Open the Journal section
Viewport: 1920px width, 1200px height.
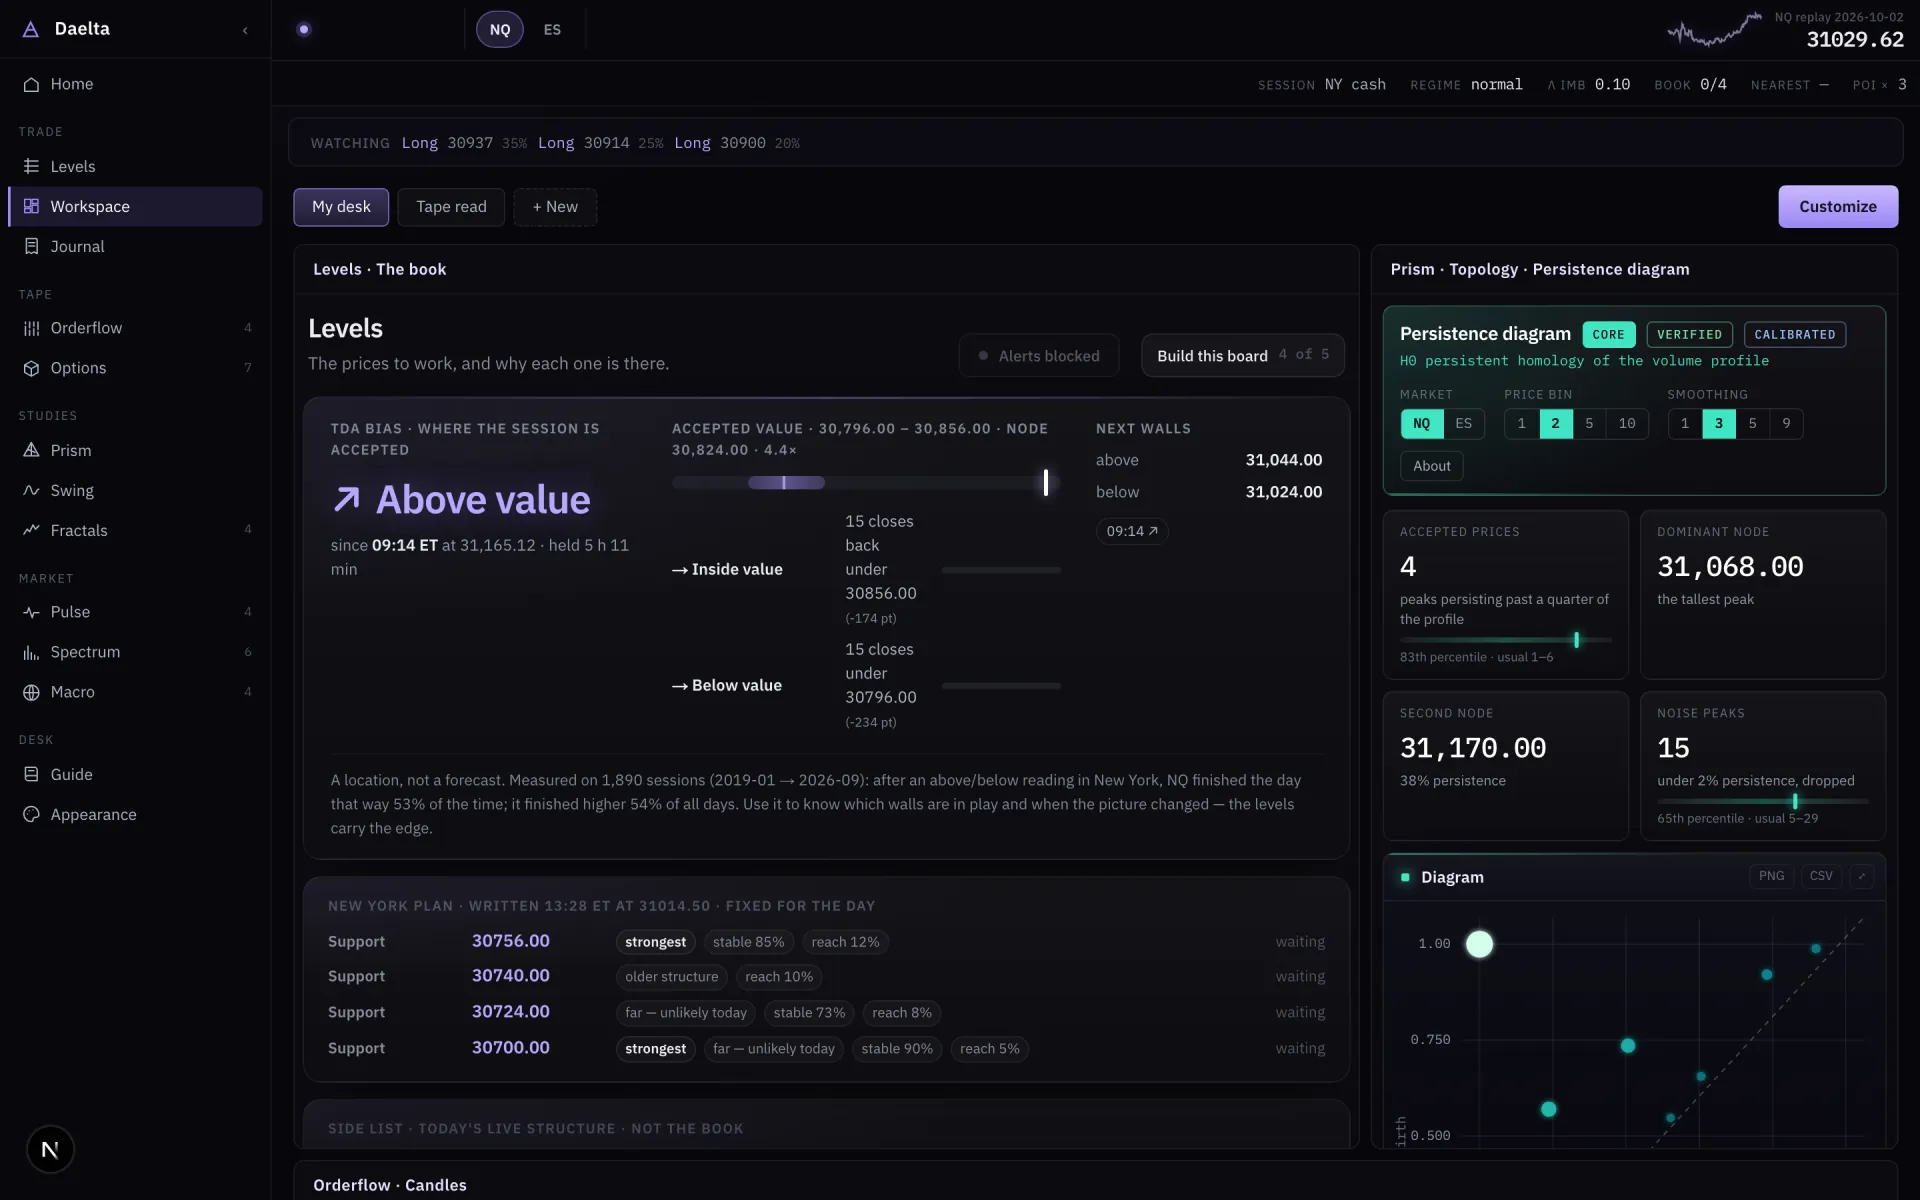click(135, 246)
